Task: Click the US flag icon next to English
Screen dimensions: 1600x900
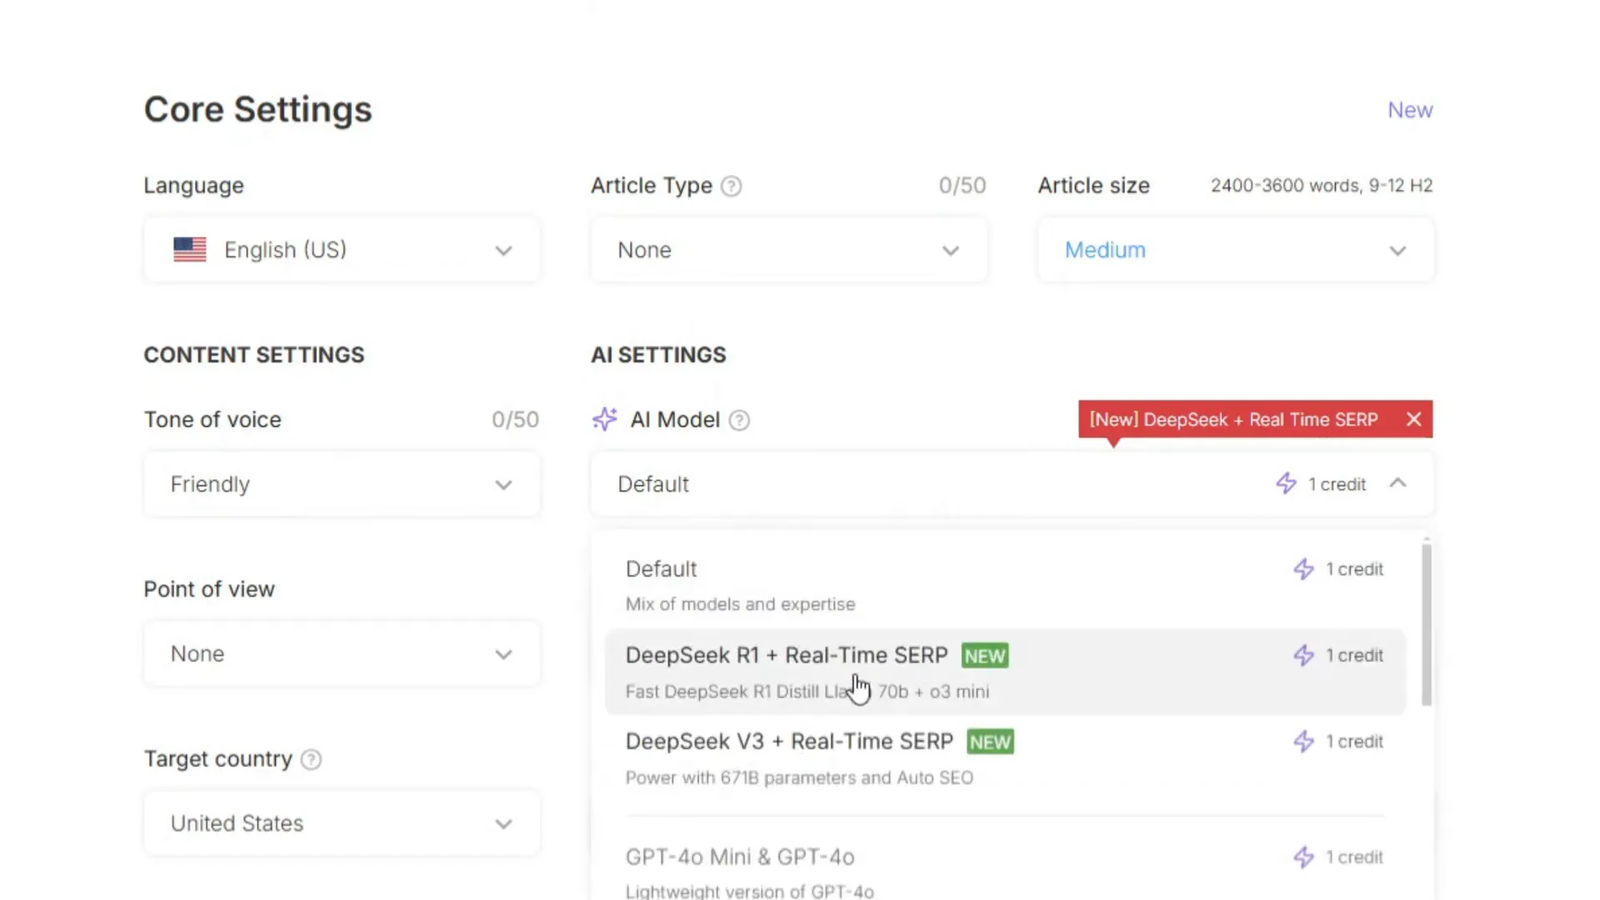Action: tap(190, 249)
